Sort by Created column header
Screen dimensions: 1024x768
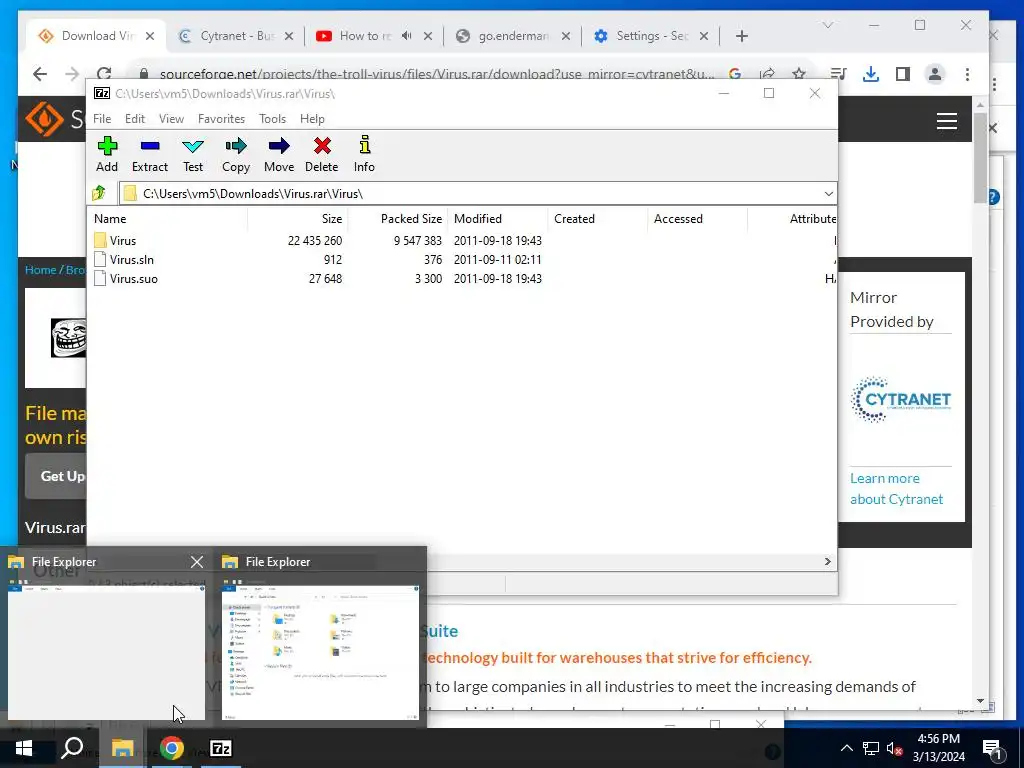[x=598, y=219]
